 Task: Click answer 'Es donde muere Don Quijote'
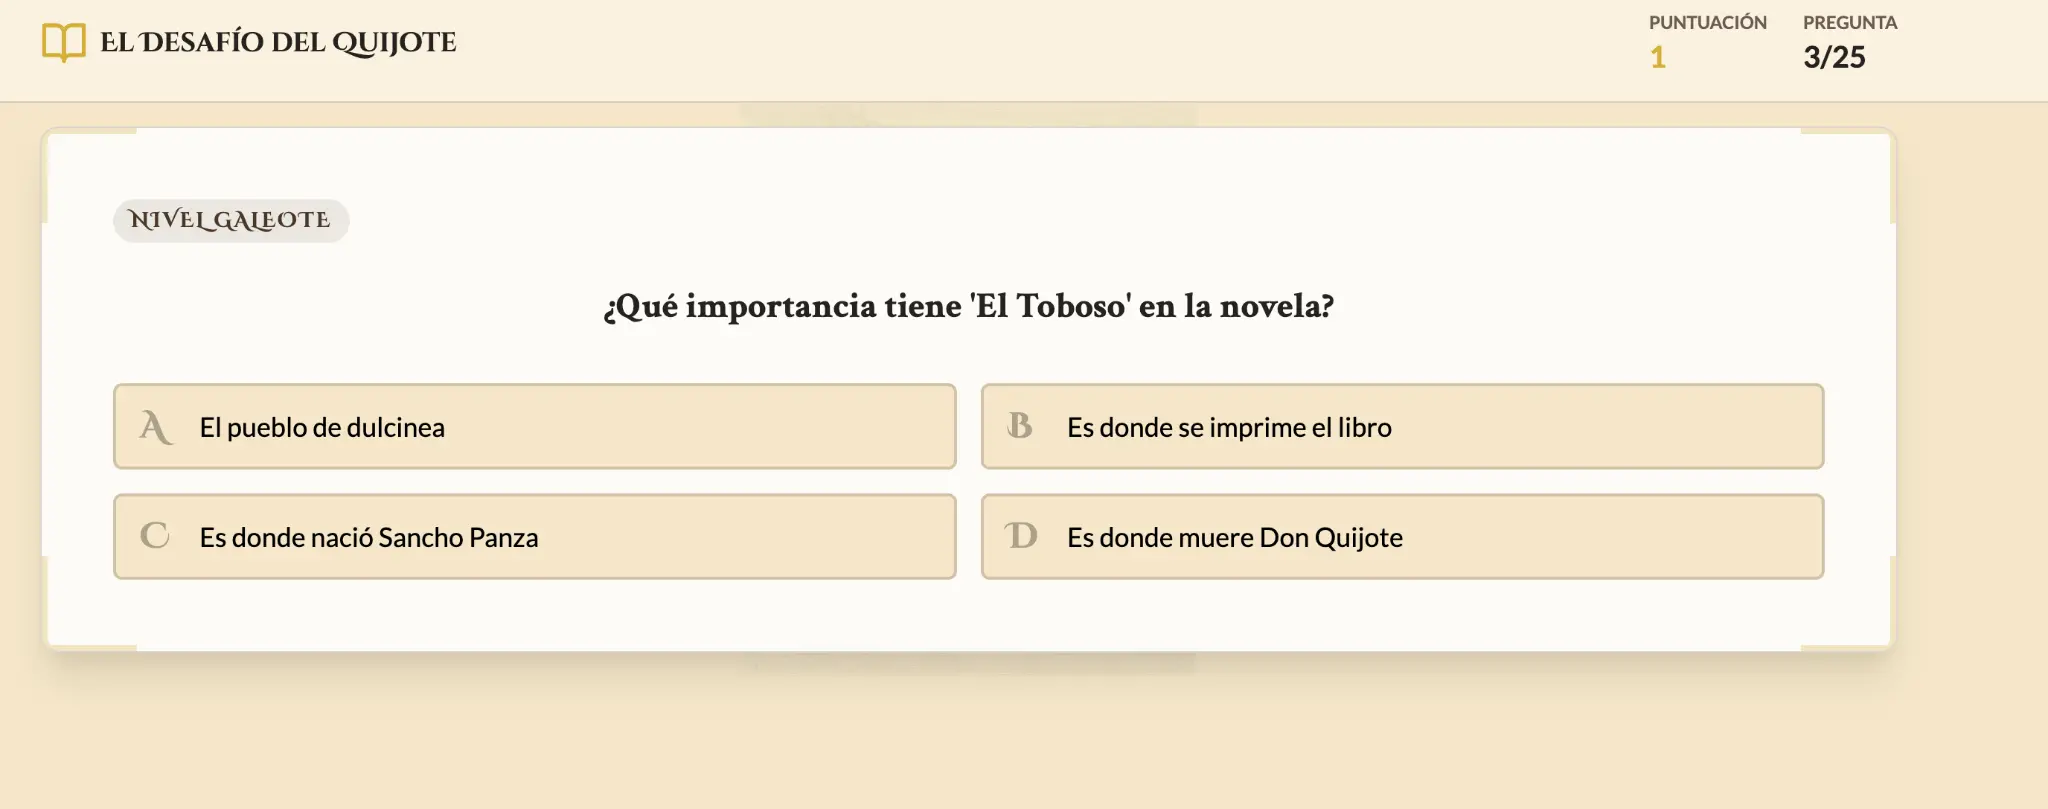click(x=1404, y=536)
